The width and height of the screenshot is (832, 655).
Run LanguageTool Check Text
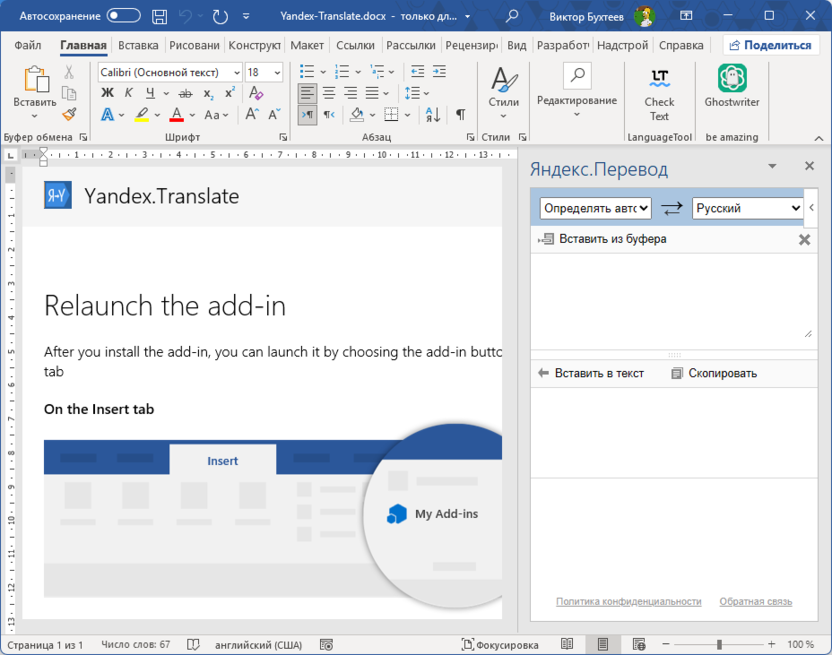click(659, 88)
